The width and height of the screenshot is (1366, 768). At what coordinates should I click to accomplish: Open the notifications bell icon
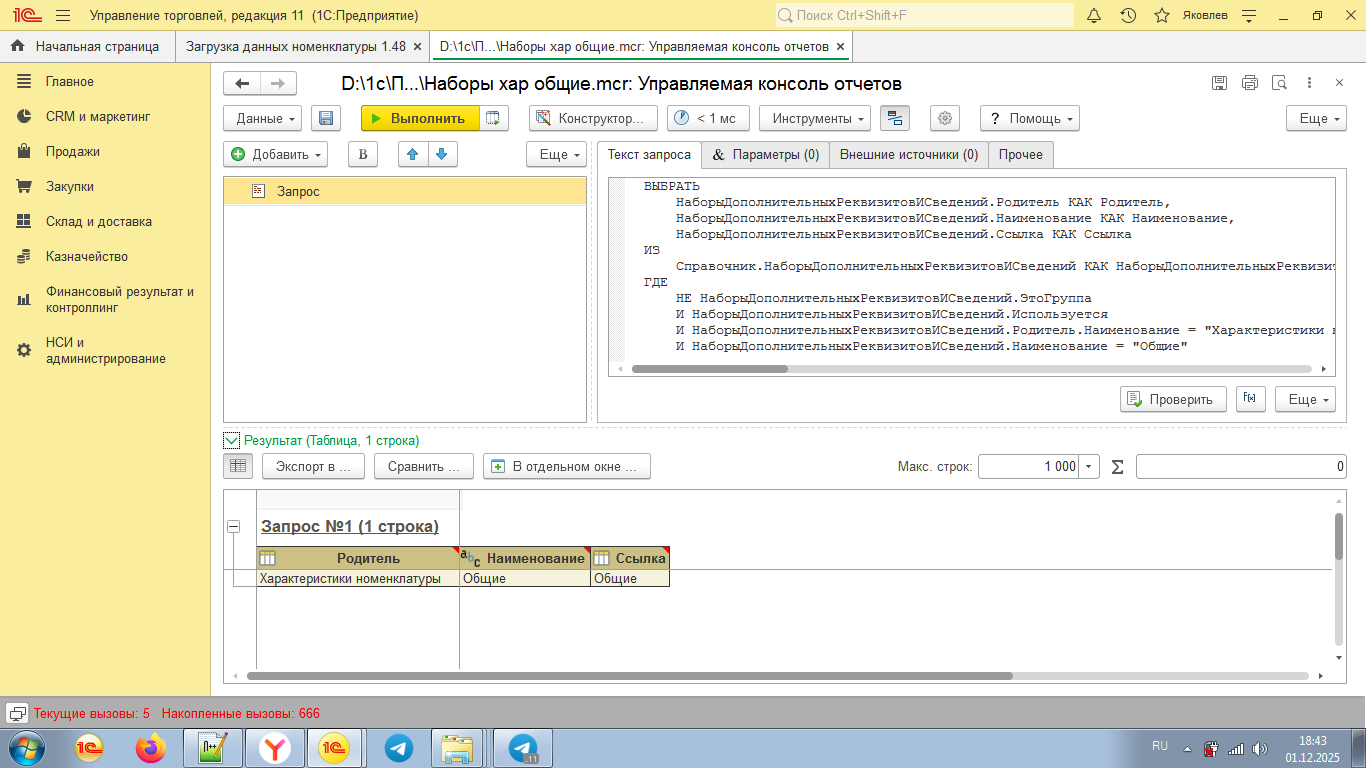(1094, 16)
